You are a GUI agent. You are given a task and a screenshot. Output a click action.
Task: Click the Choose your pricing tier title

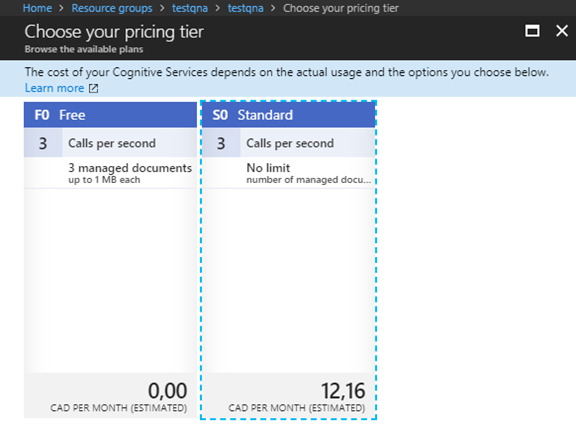click(x=114, y=32)
